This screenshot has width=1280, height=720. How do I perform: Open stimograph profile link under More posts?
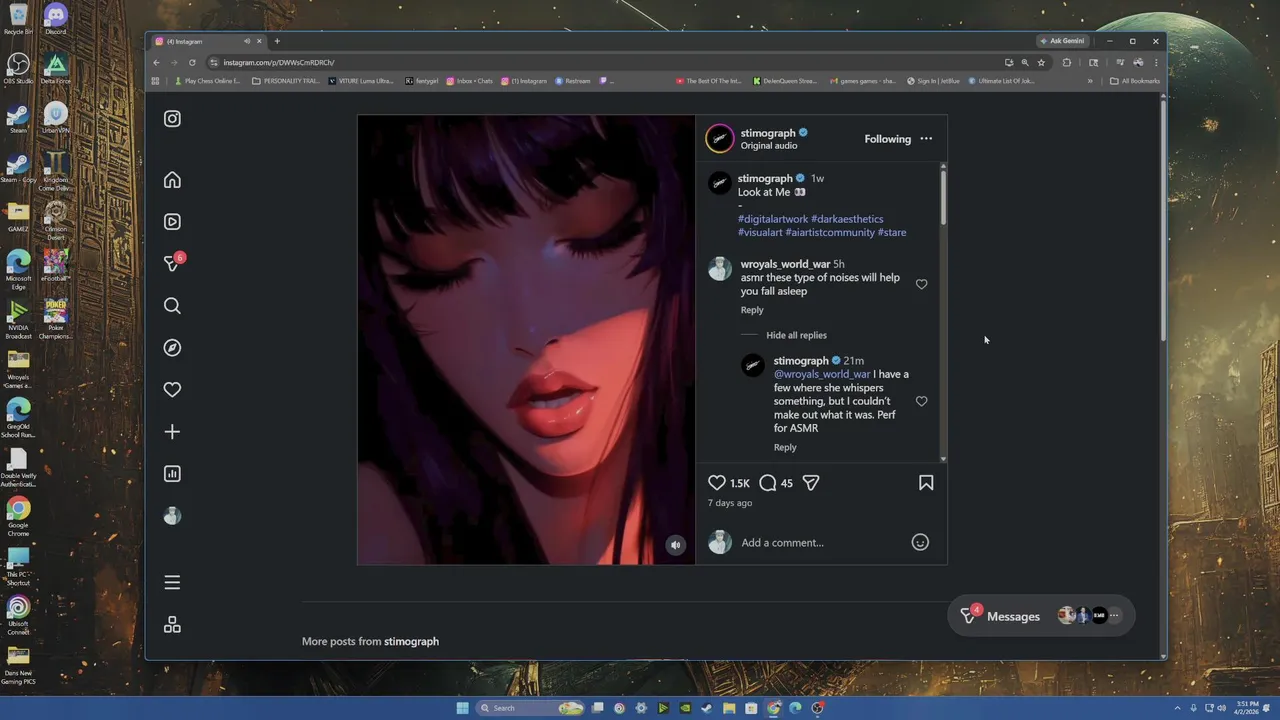[411, 641]
